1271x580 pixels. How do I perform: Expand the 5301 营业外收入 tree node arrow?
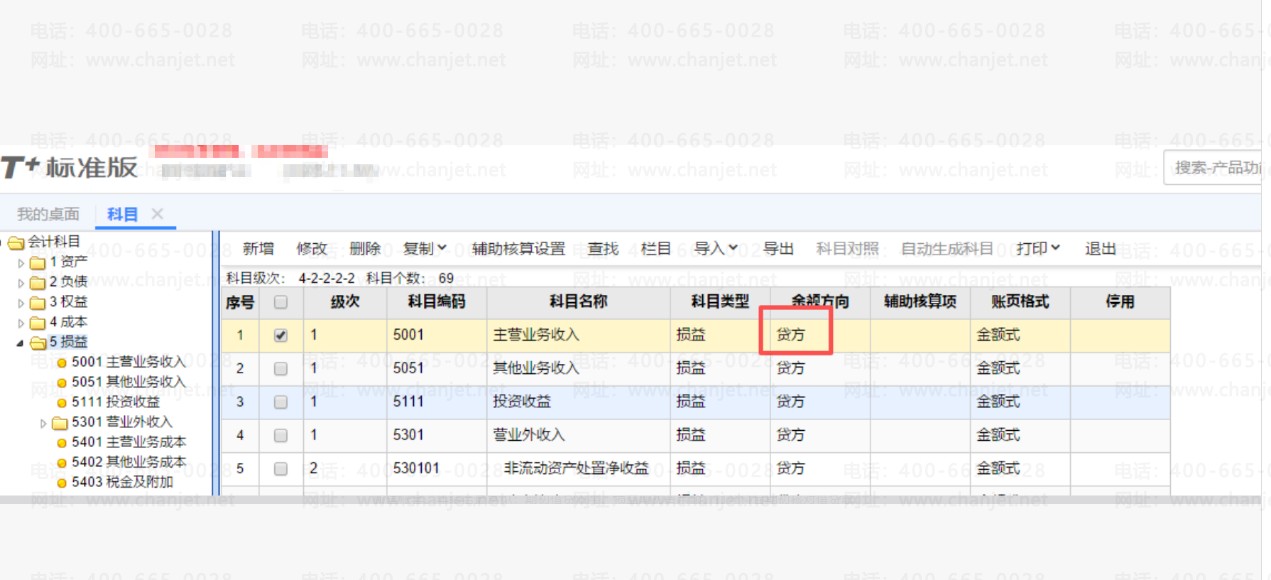click(43, 423)
